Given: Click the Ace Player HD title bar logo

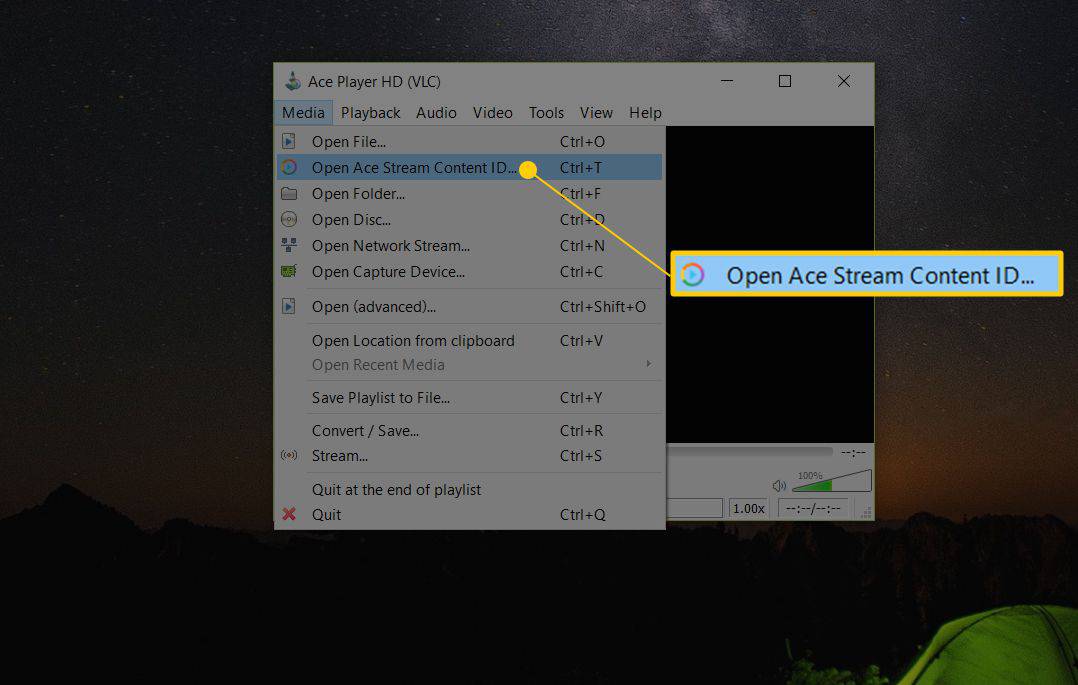Looking at the screenshot, I should pos(294,81).
